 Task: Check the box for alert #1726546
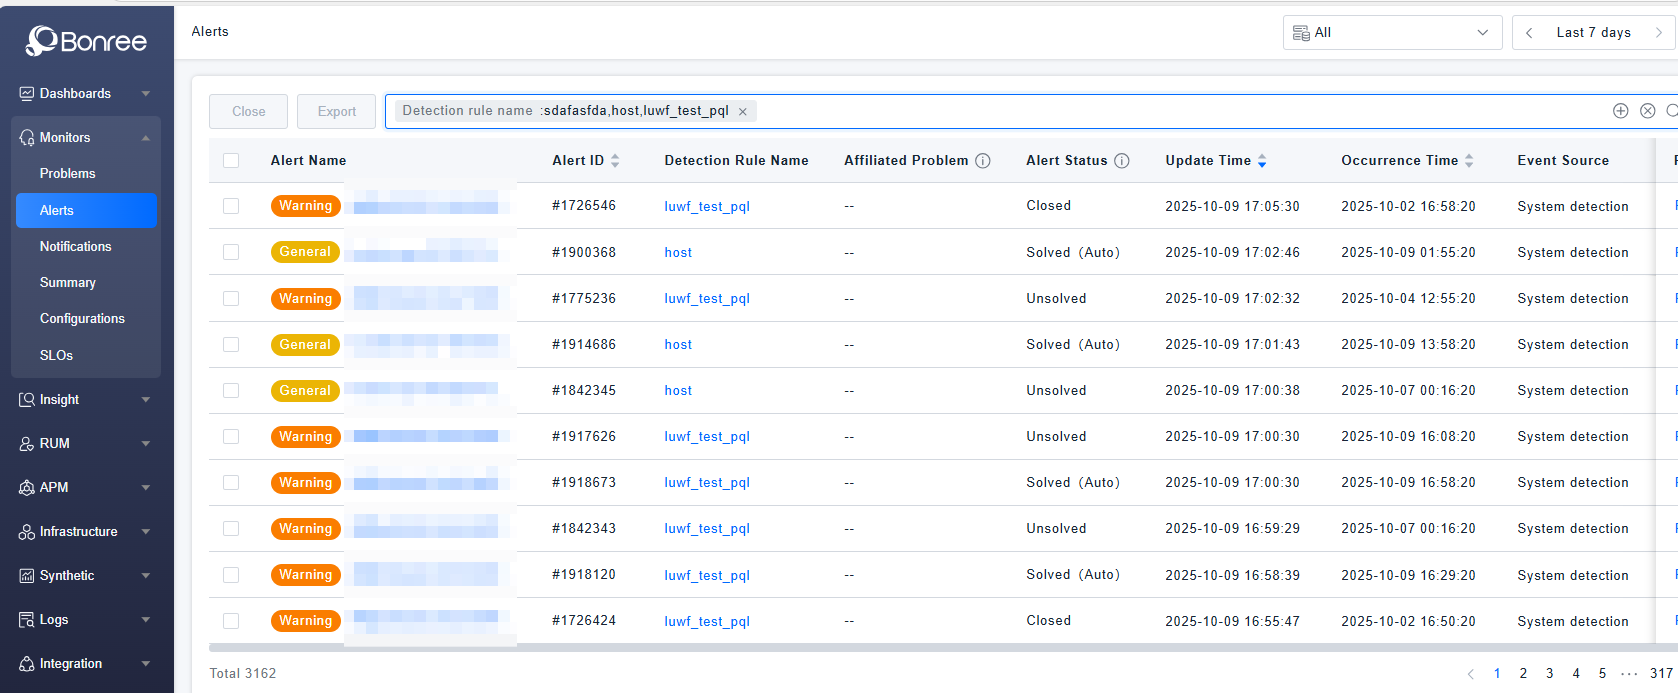click(231, 206)
